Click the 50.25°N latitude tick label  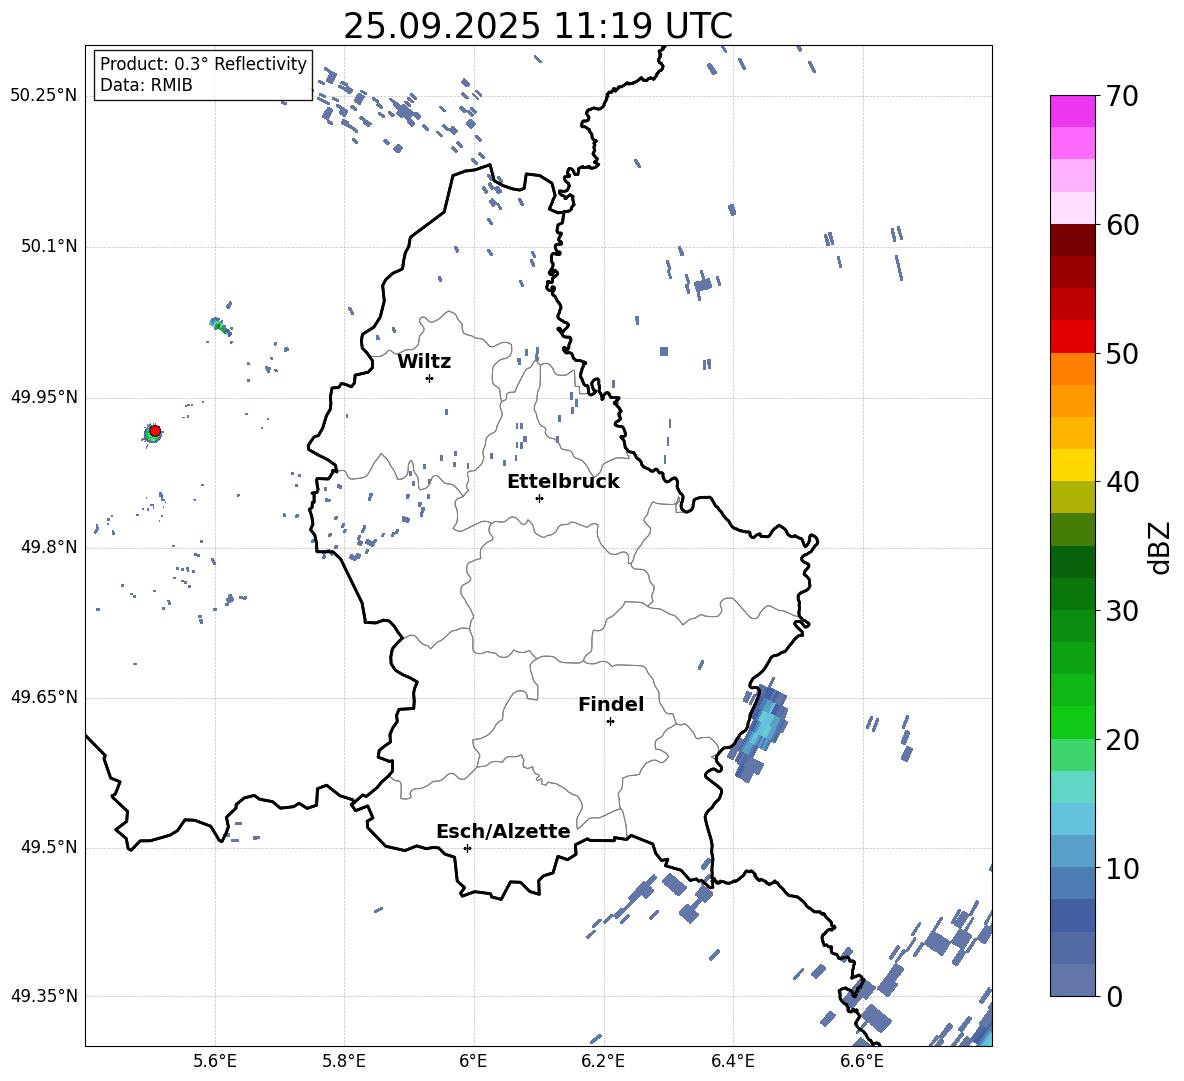(44, 96)
